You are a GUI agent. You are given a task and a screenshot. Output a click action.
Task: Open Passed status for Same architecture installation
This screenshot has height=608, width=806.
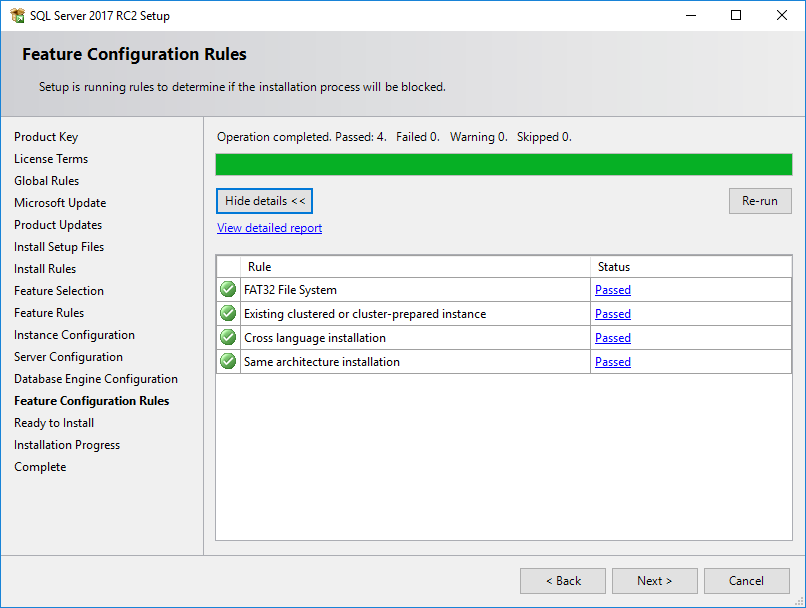coord(613,362)
